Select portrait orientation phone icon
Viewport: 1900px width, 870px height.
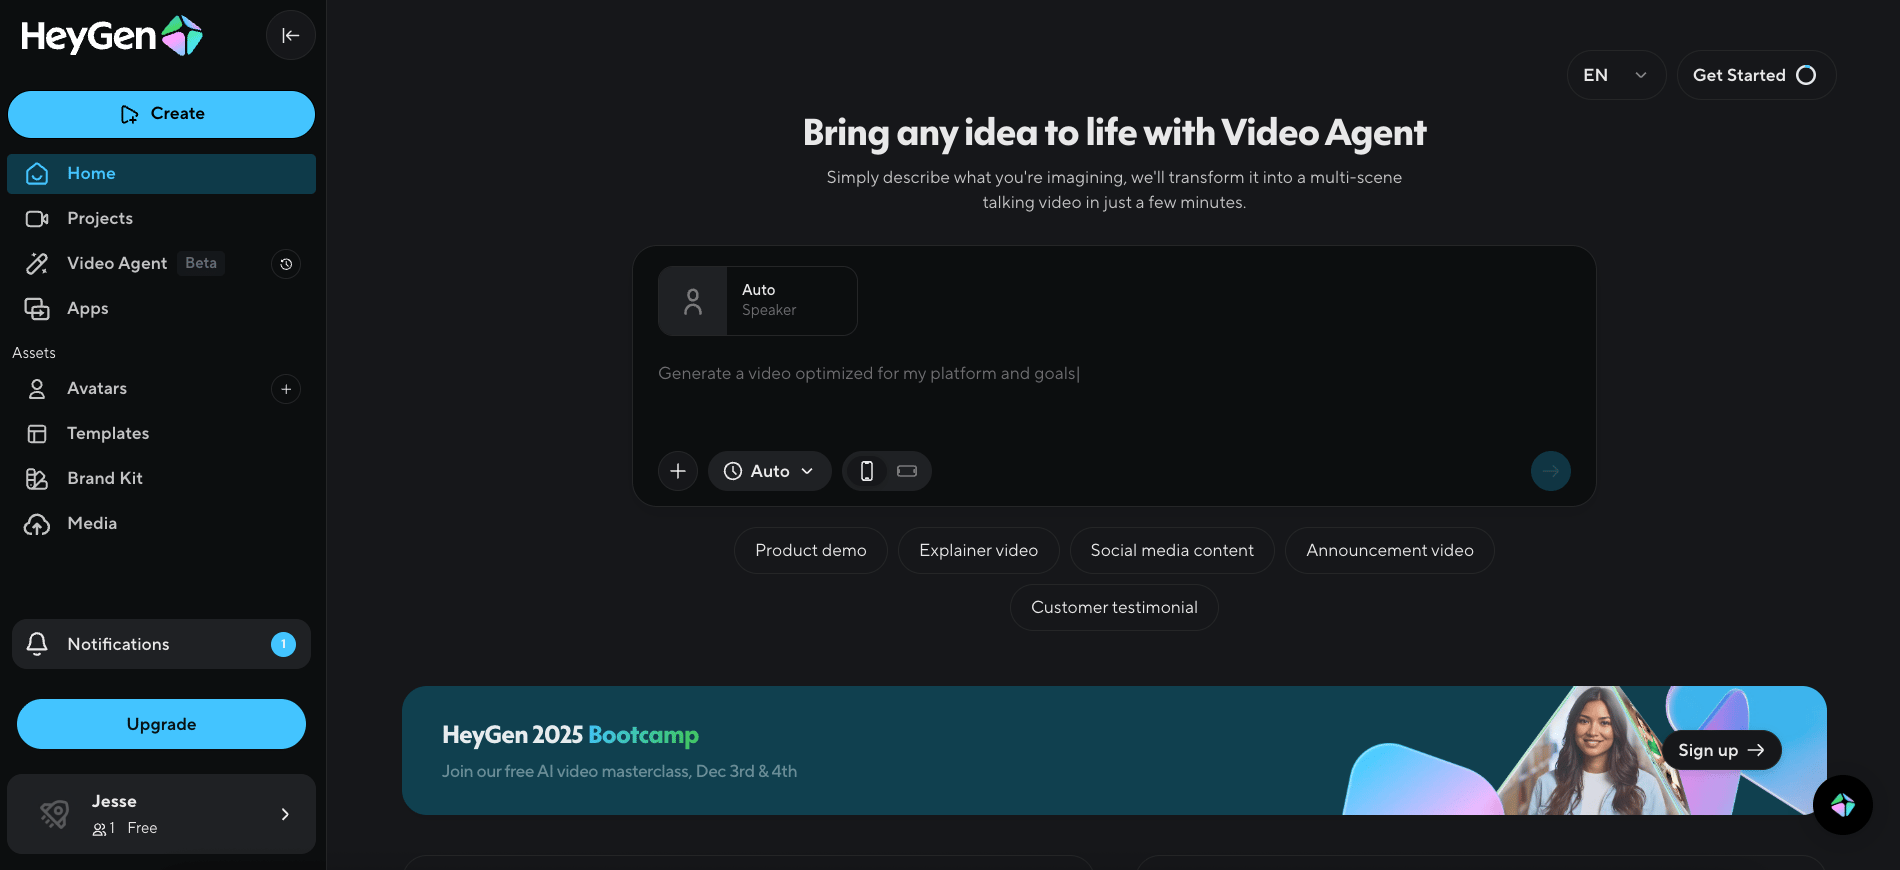(x=867, y=471)
